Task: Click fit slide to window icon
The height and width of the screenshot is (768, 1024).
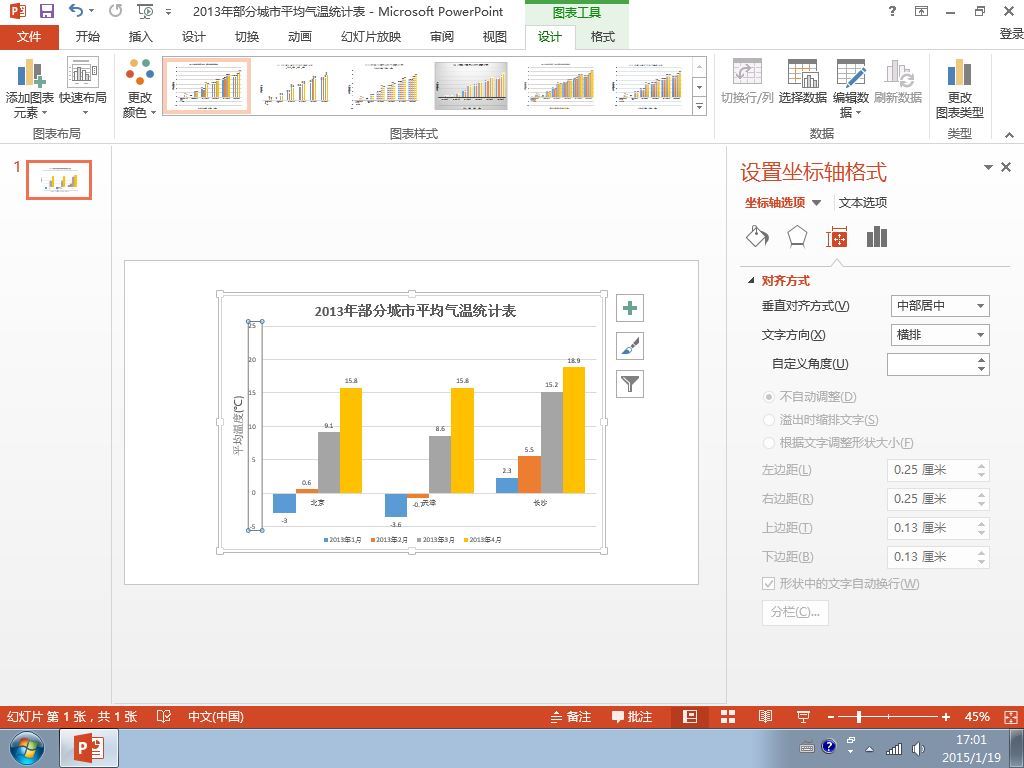Action: point(1011,717)
